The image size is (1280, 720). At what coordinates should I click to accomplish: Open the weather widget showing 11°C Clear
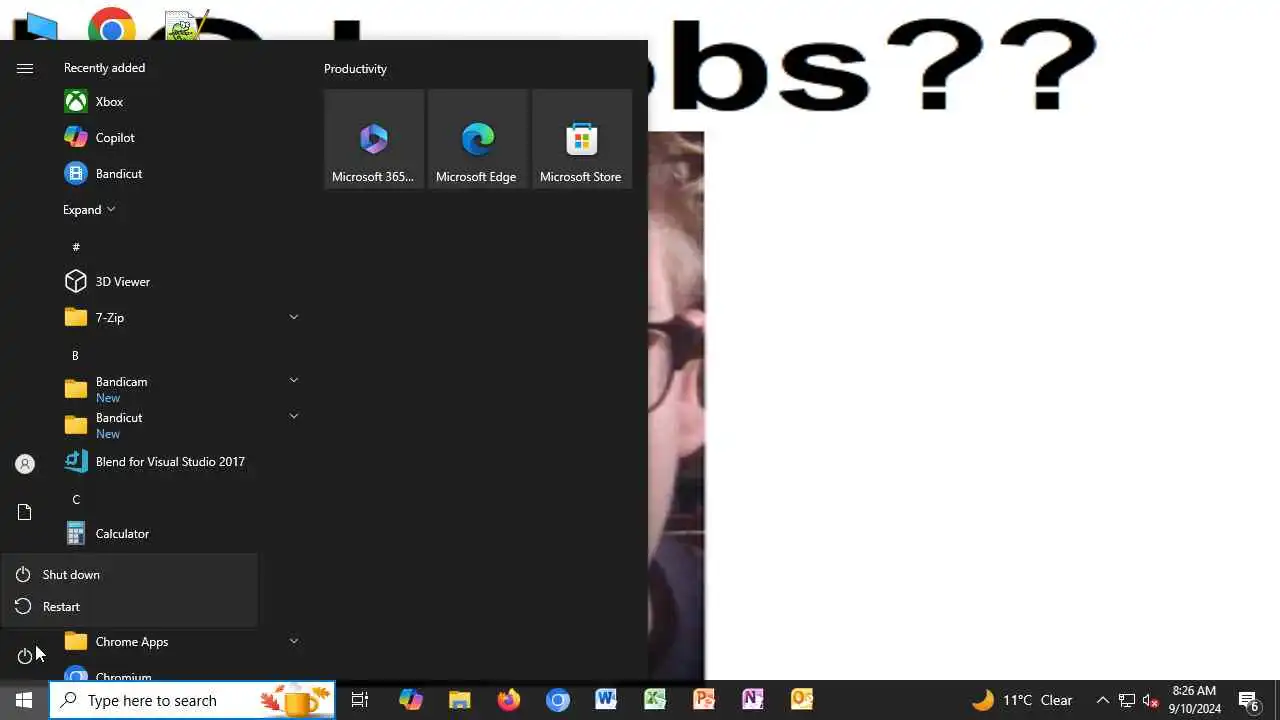1022,700
